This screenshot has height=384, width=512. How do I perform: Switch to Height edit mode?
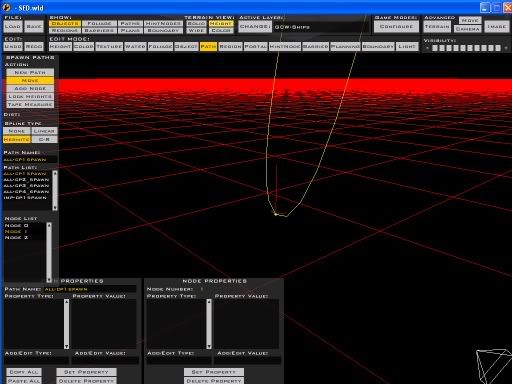(60, 46)
